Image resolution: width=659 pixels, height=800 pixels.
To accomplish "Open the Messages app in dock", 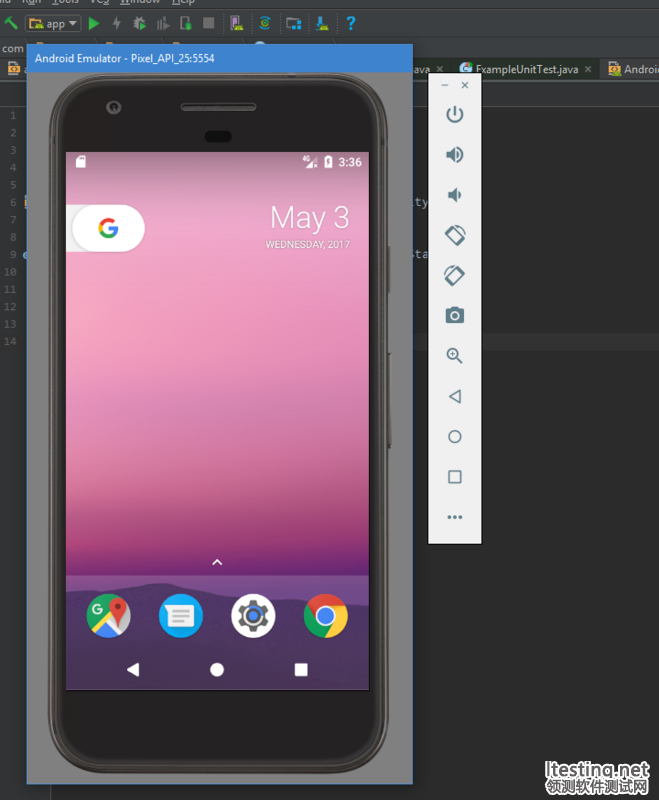I will point(181,616).
